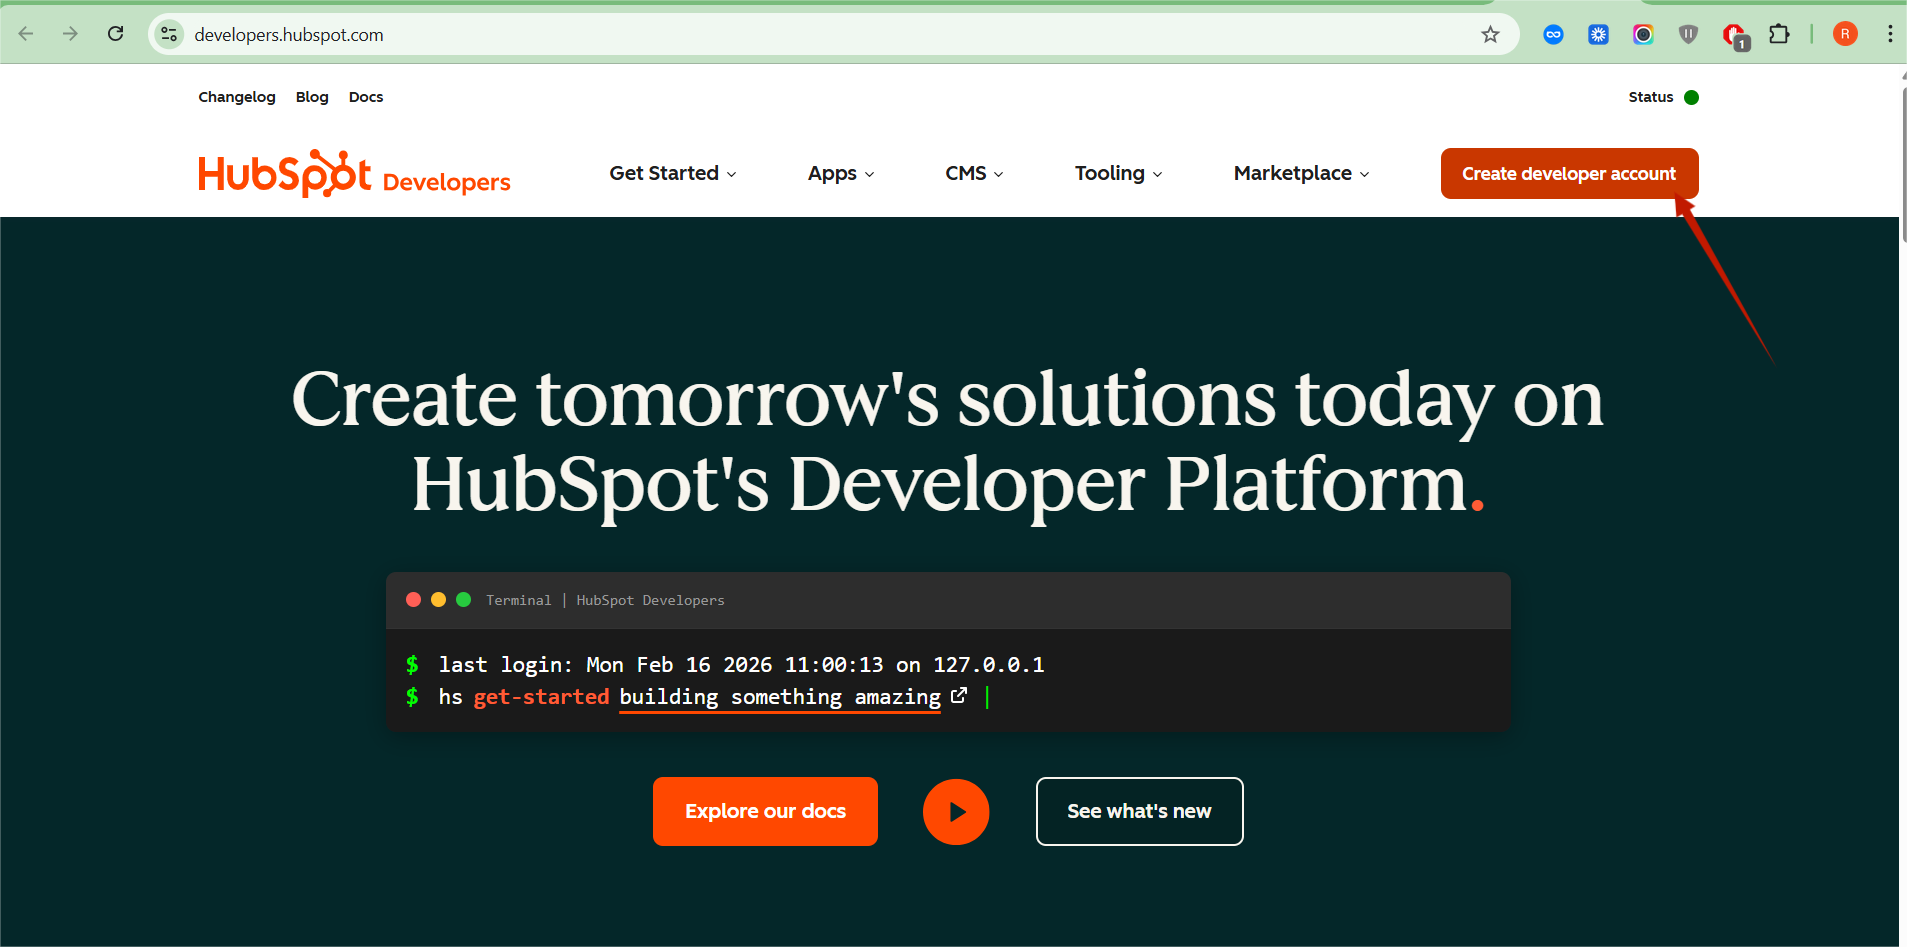Screen dimensions: 1907x947
Task: Open the Chrome profile avatar
Action: coord(1845,34)
